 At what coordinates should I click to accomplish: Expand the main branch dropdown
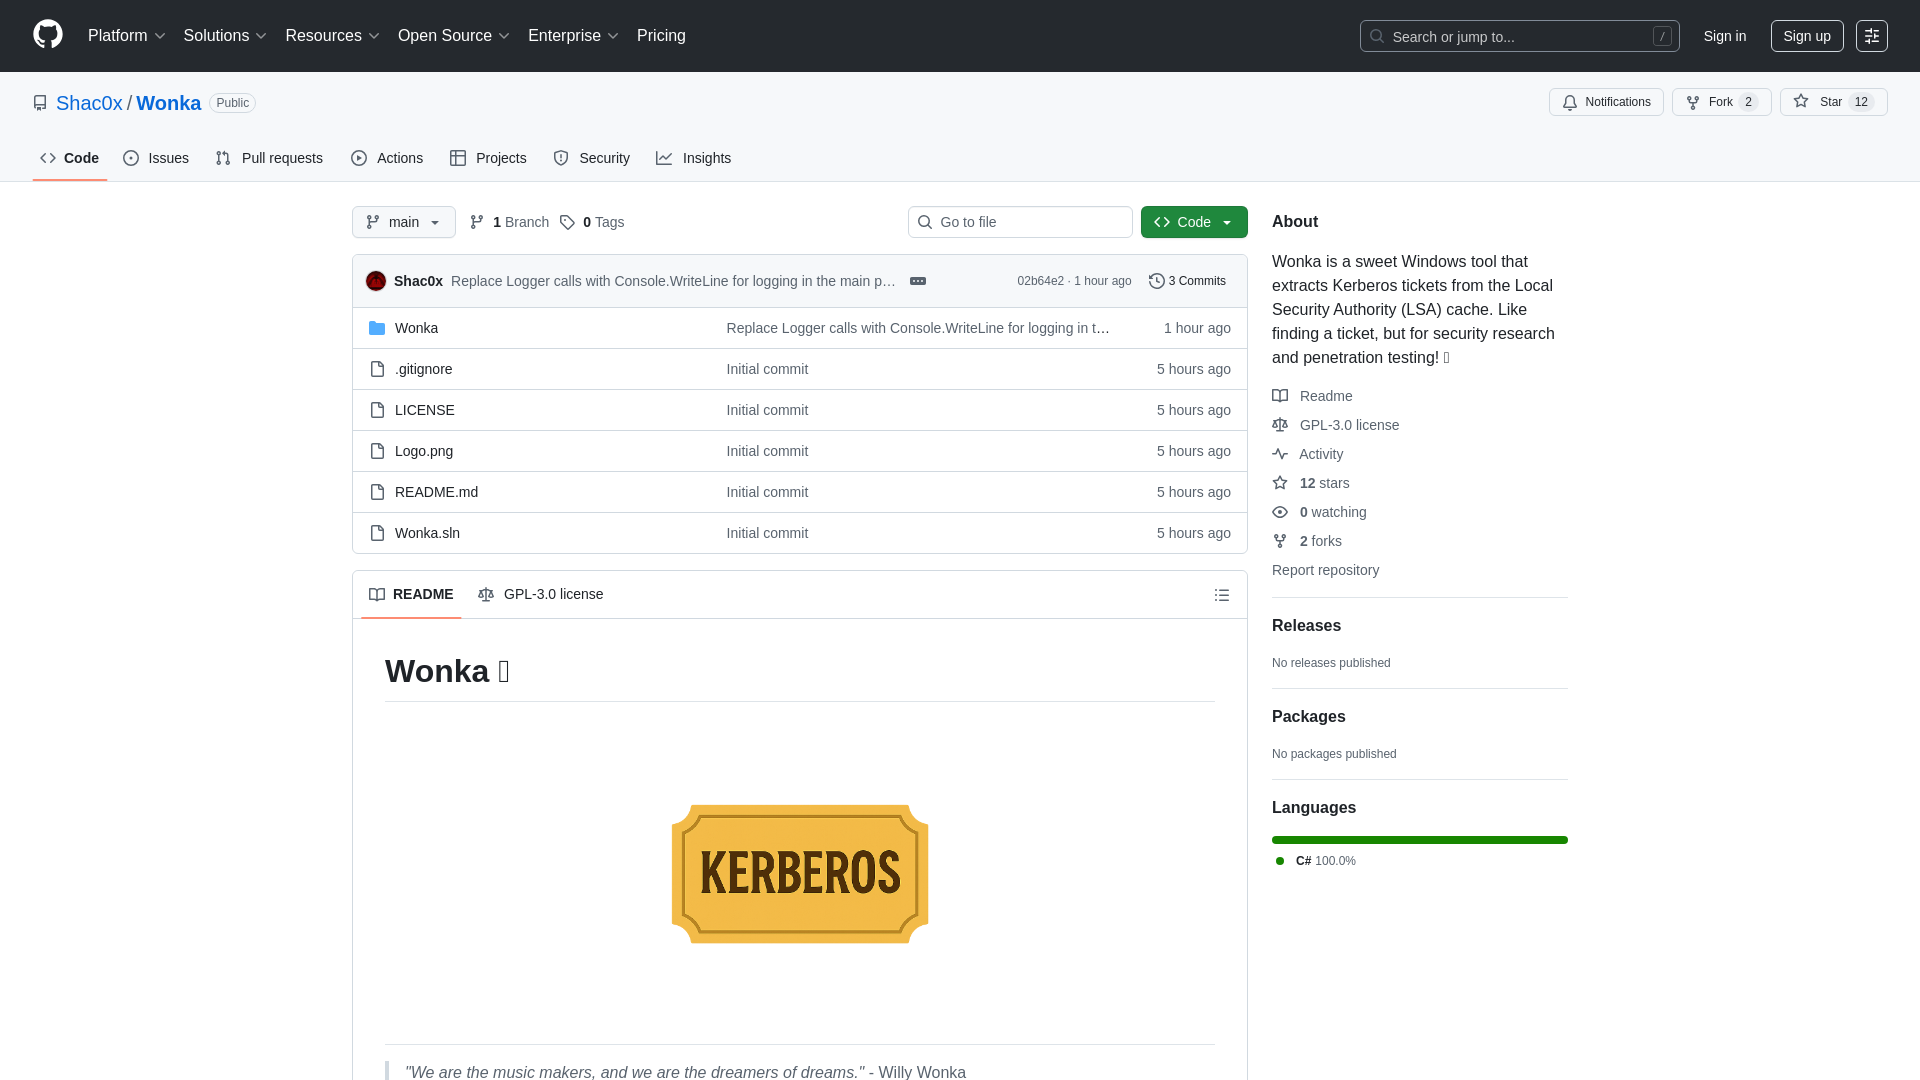tap(403, 222)
